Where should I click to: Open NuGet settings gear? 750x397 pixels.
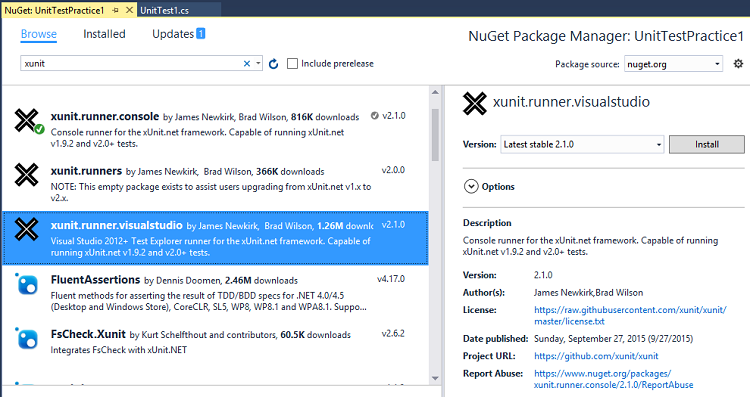pyautogui.click(x=739, y=64)
